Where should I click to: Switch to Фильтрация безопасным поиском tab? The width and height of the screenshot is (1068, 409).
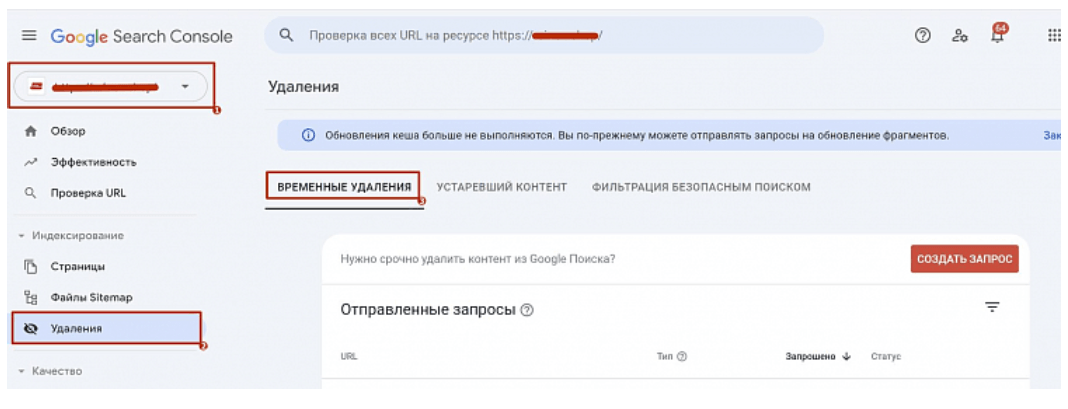click(701, 187)
